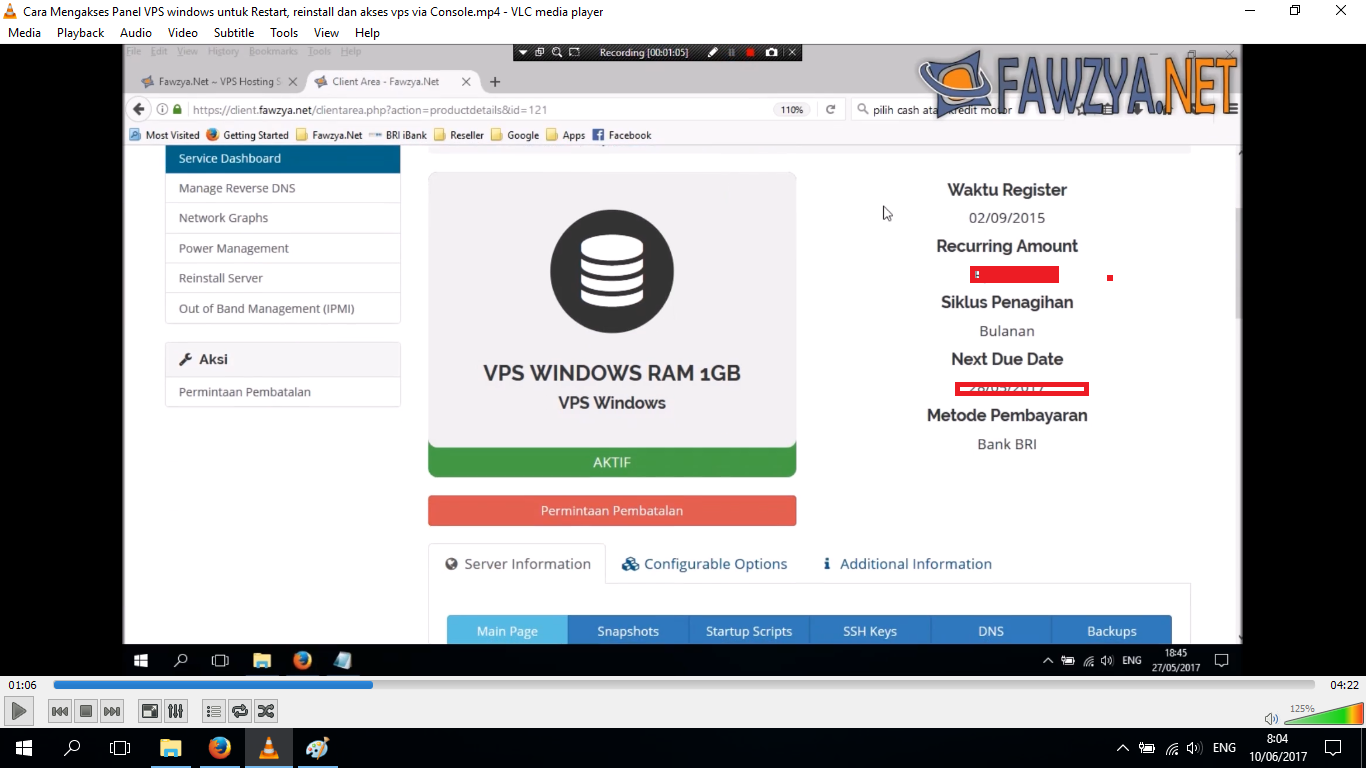Open the Tools menu
This screenshot has width=1366, height=768.
click(x=284, y=33)
